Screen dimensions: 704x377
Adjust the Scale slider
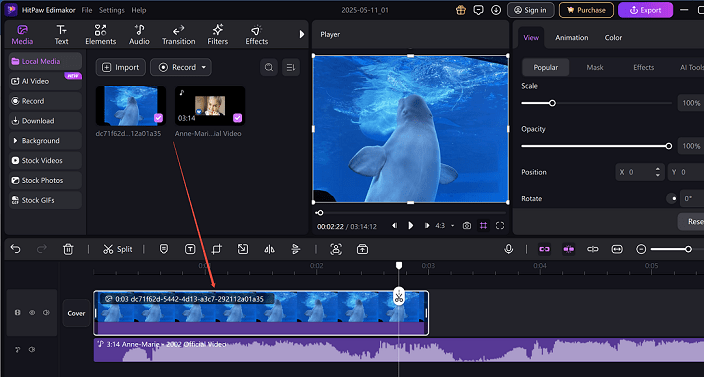[552, 103]
